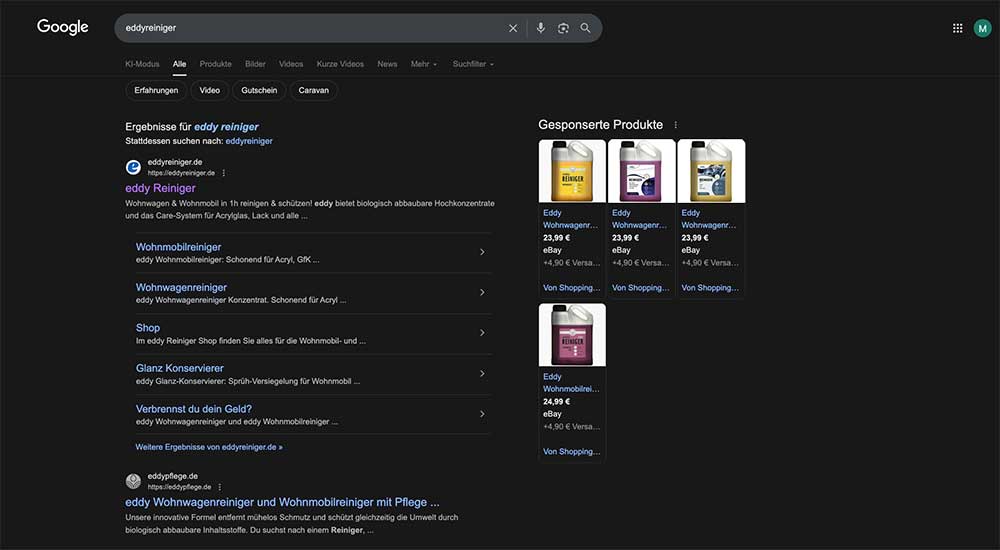Open image search via camera lens icon

tap(563, 28)
